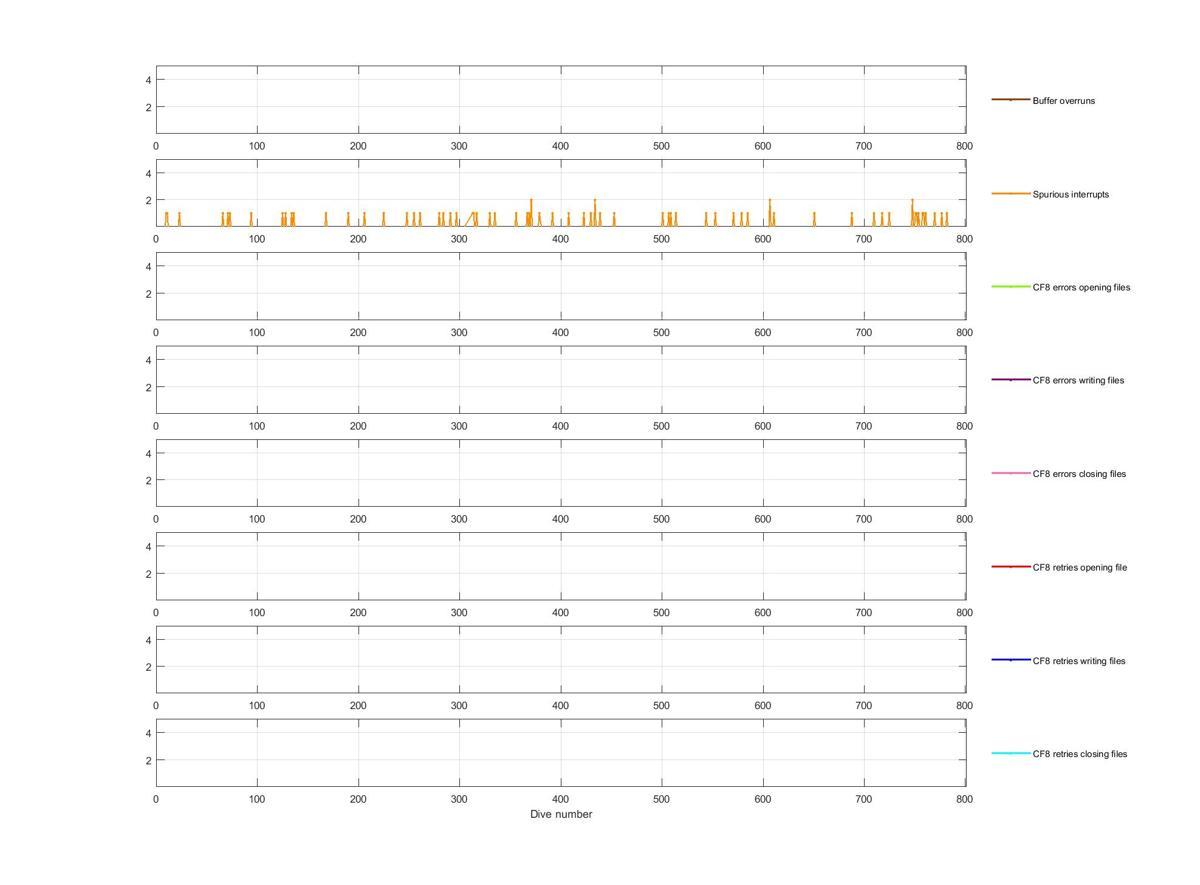Click the 400 tick label under Buffer overruns plot
This screenshot has width=1200, height=885.
(x=560, y=146)
